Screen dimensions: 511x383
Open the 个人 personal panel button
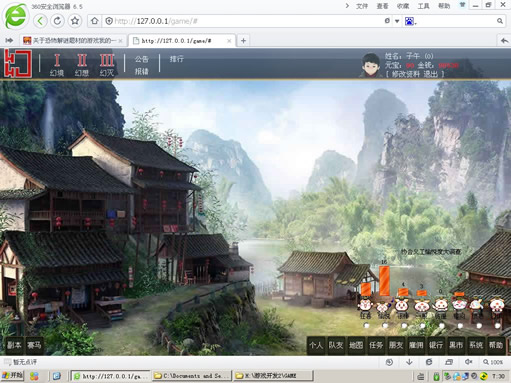tap(316, 345)
